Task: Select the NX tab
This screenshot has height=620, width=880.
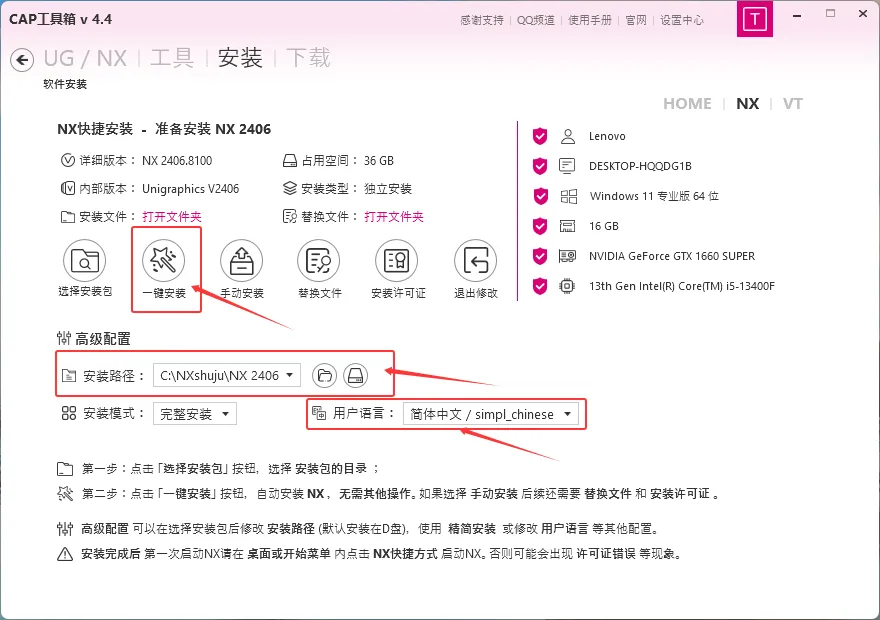Action: 748,104
